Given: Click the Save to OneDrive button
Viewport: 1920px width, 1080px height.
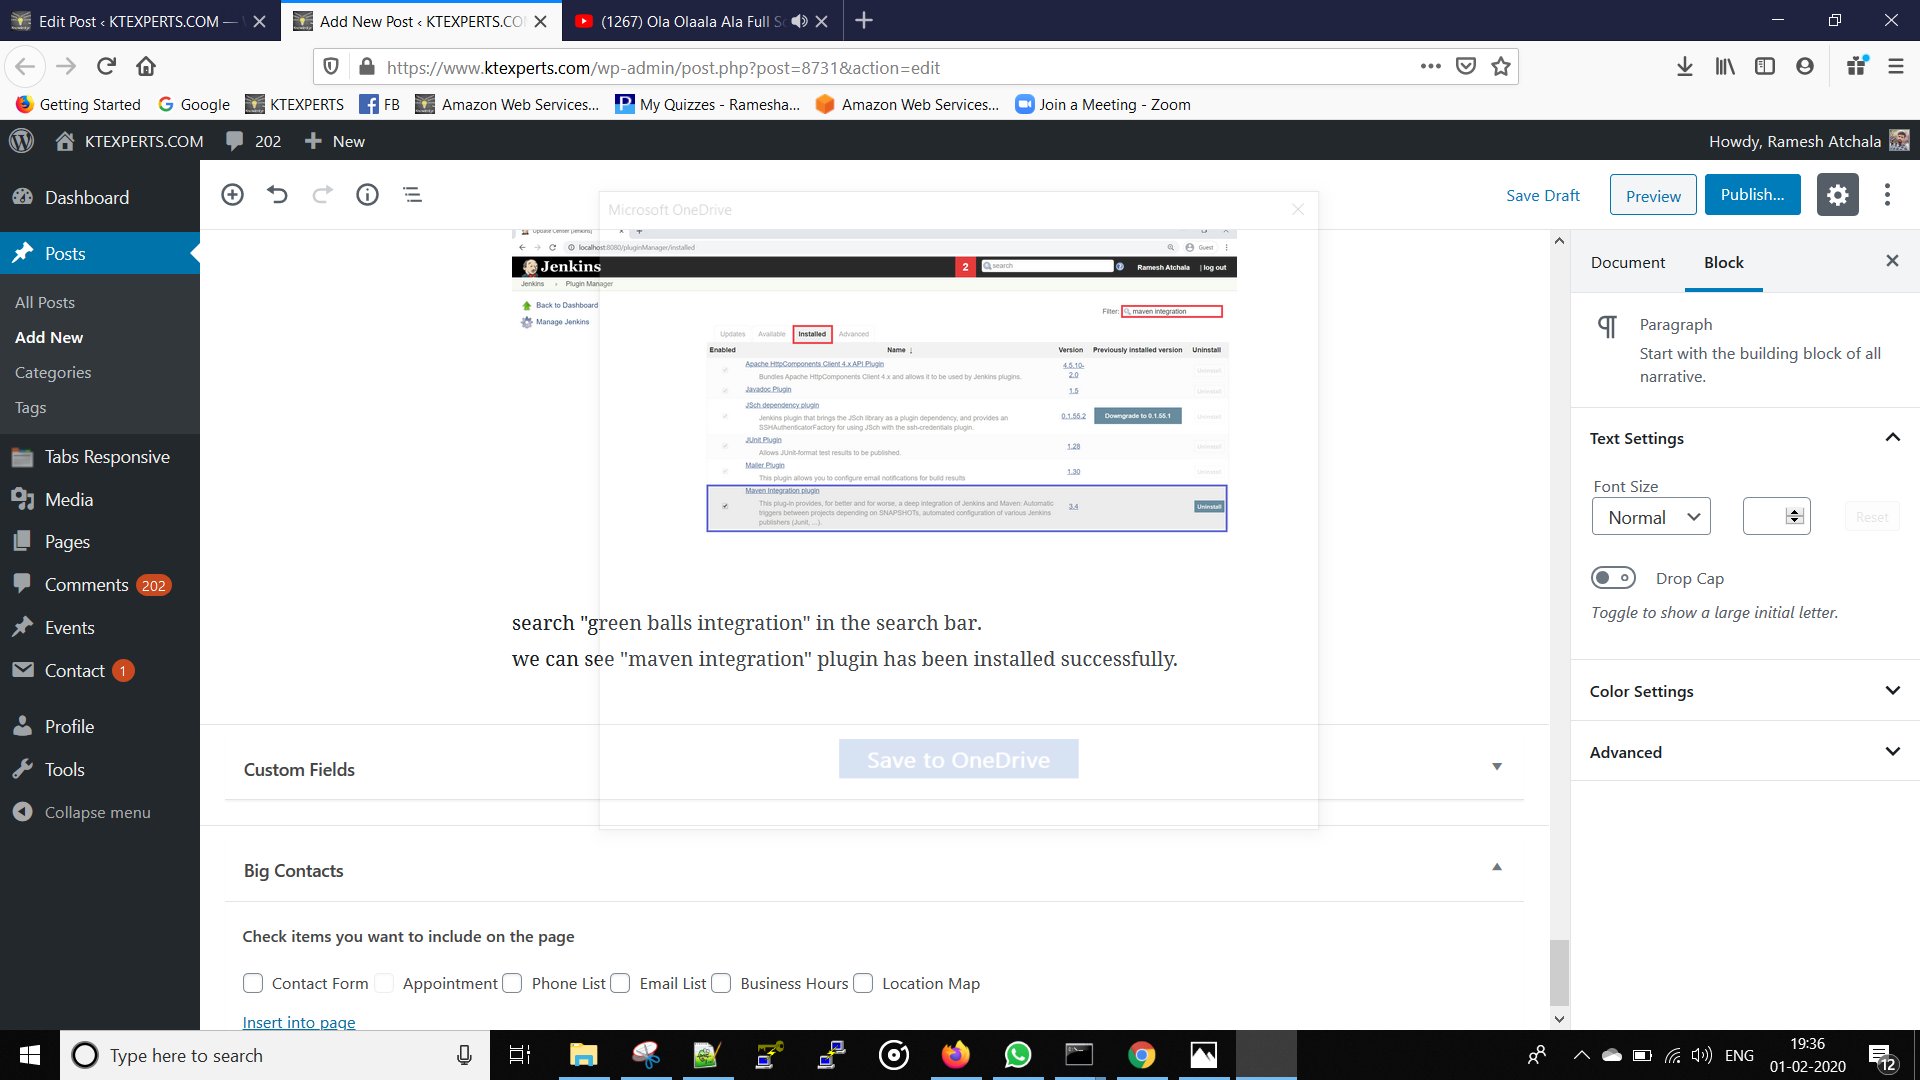Looking at the screenshot, I should point(958,759).
